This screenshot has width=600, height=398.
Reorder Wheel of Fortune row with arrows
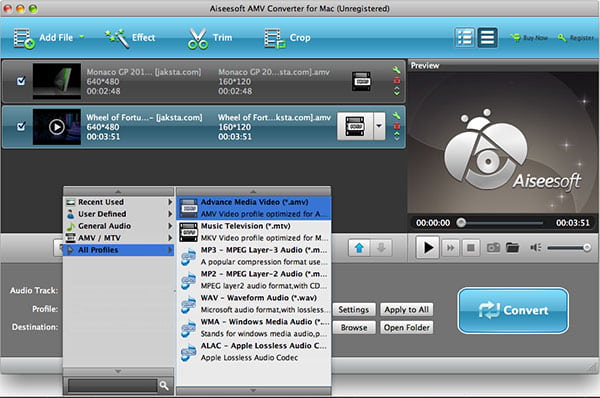tap(397, 136)
